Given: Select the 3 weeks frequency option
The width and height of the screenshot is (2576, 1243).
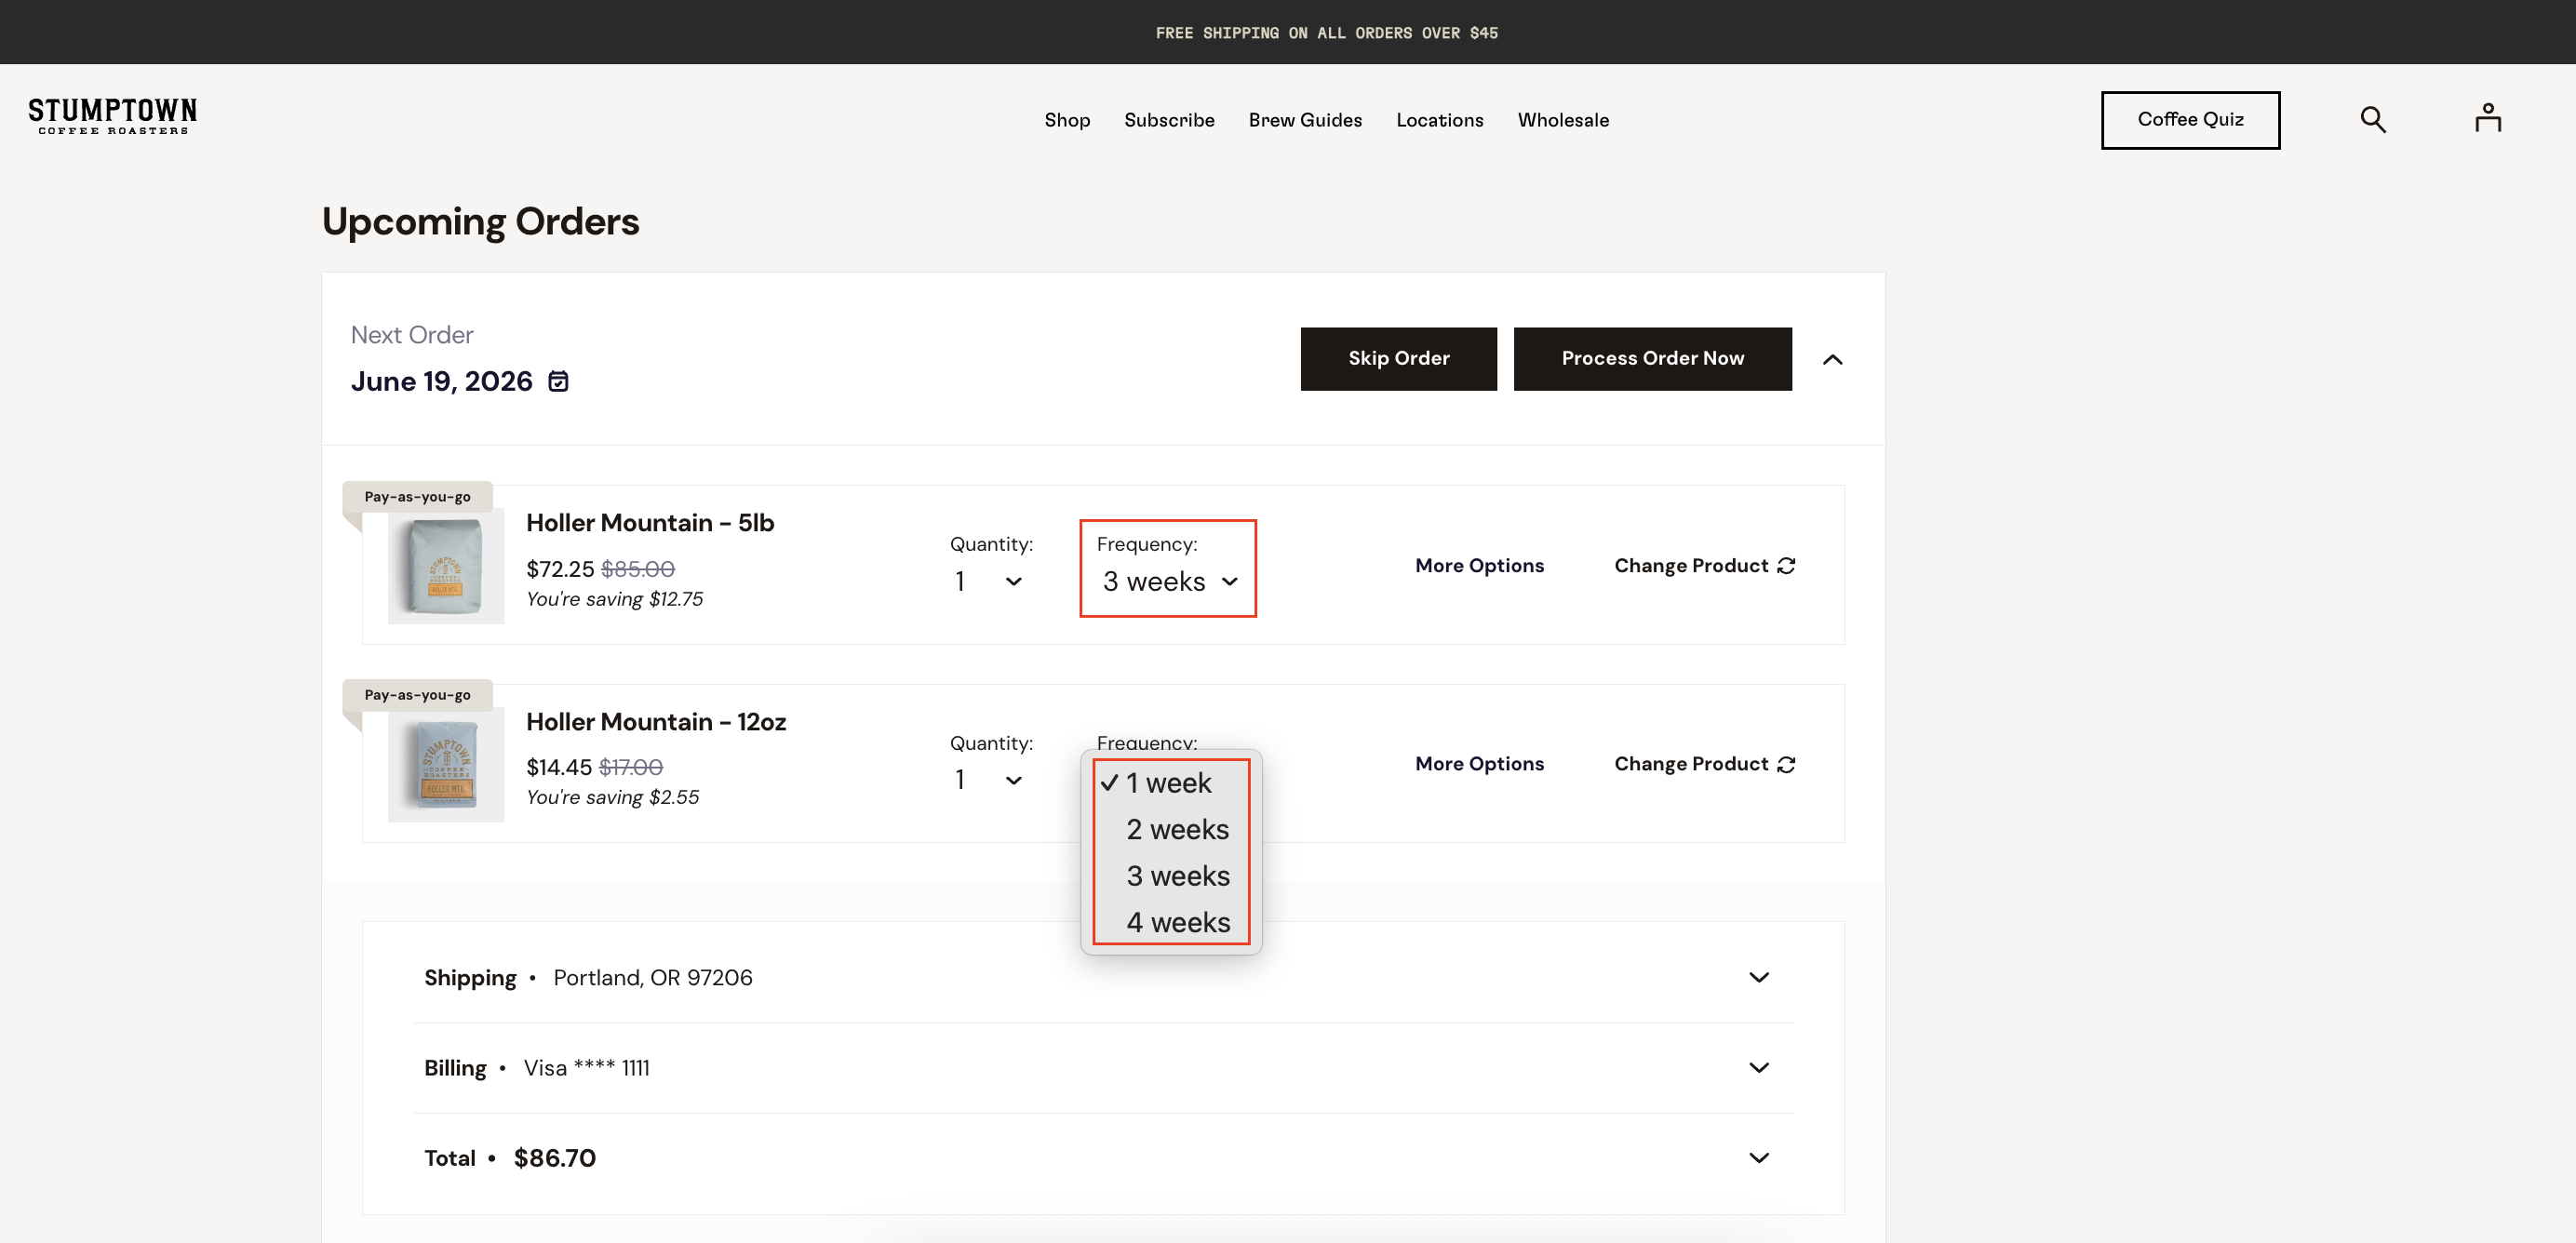Looking at the screenshot, I should tap(1171, 876).
